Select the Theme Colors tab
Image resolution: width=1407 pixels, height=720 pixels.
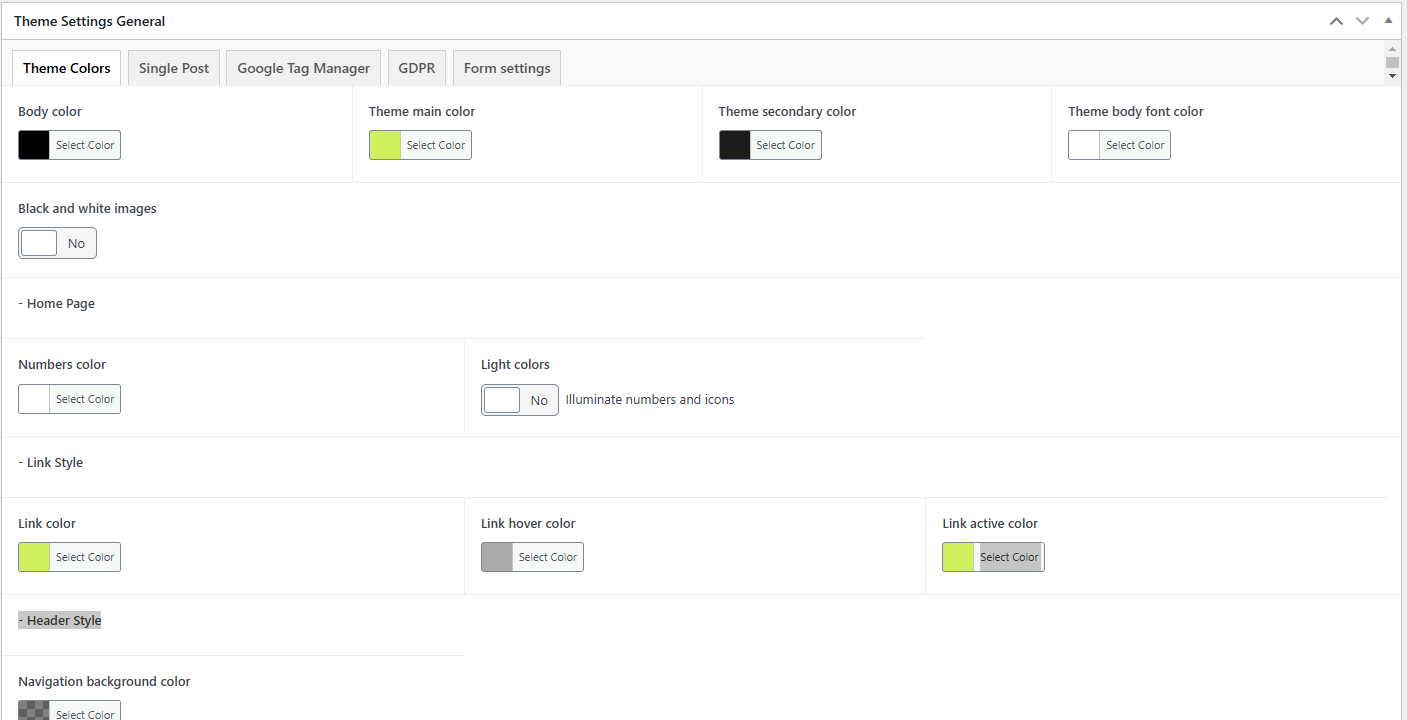67,68
